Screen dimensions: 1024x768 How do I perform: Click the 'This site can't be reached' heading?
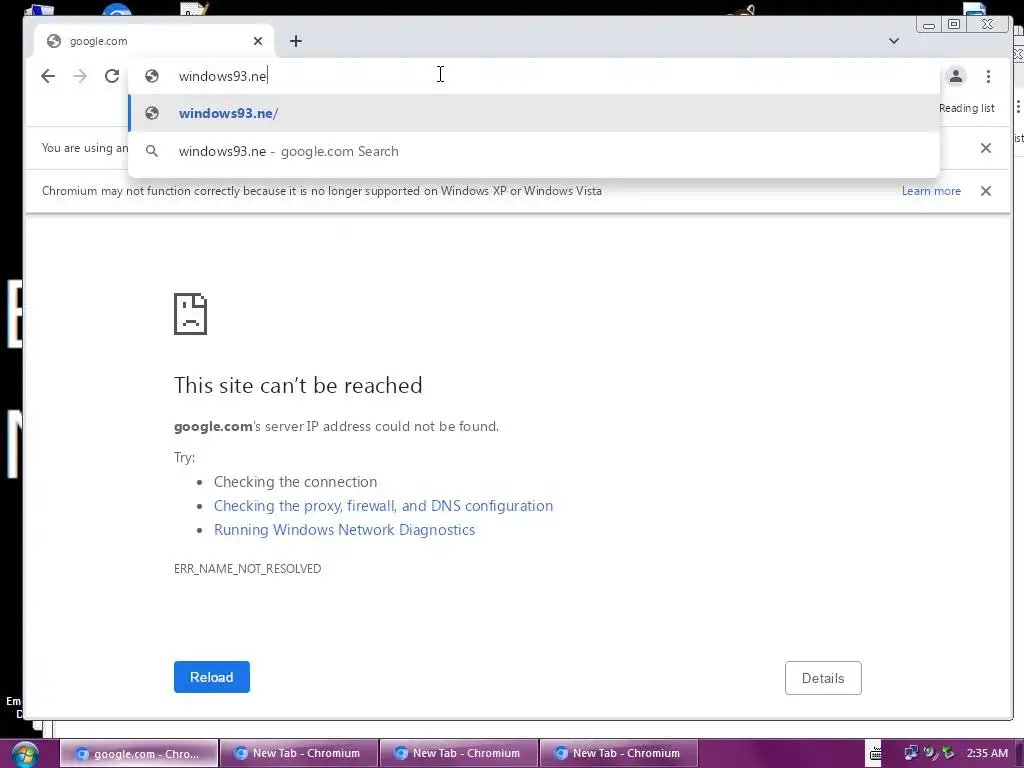[298, 385]
